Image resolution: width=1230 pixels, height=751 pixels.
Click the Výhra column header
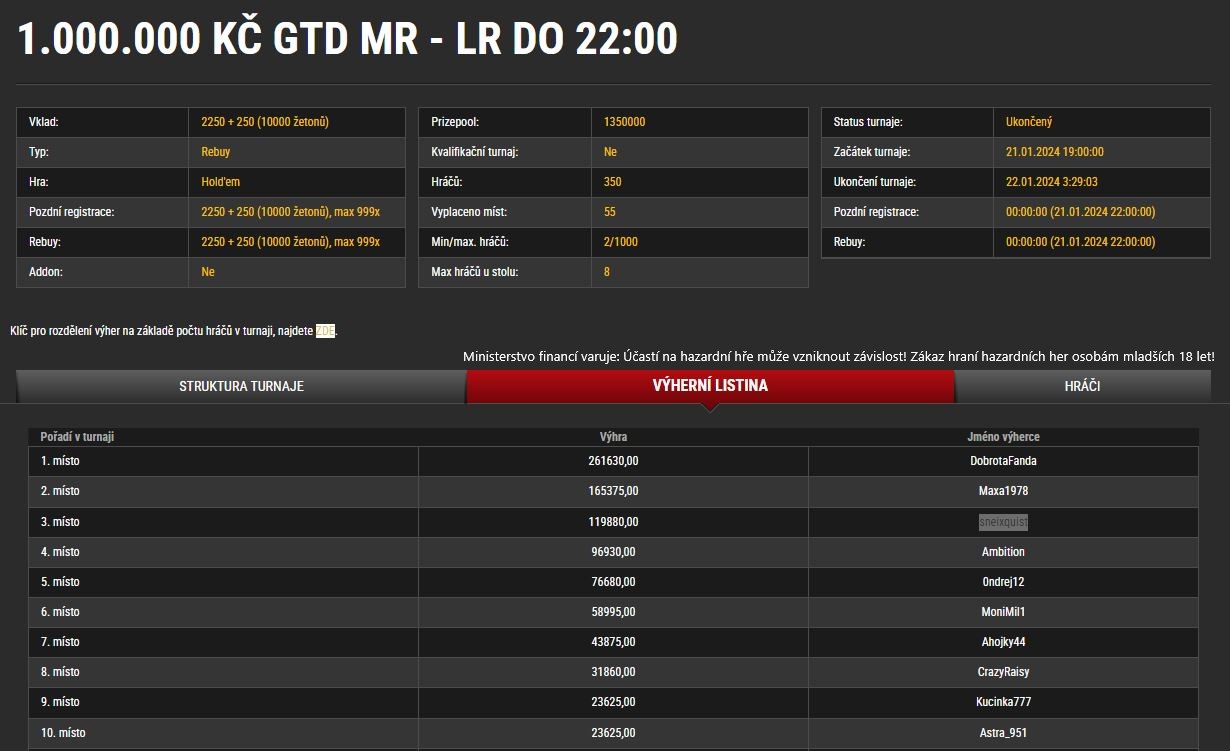613,437
